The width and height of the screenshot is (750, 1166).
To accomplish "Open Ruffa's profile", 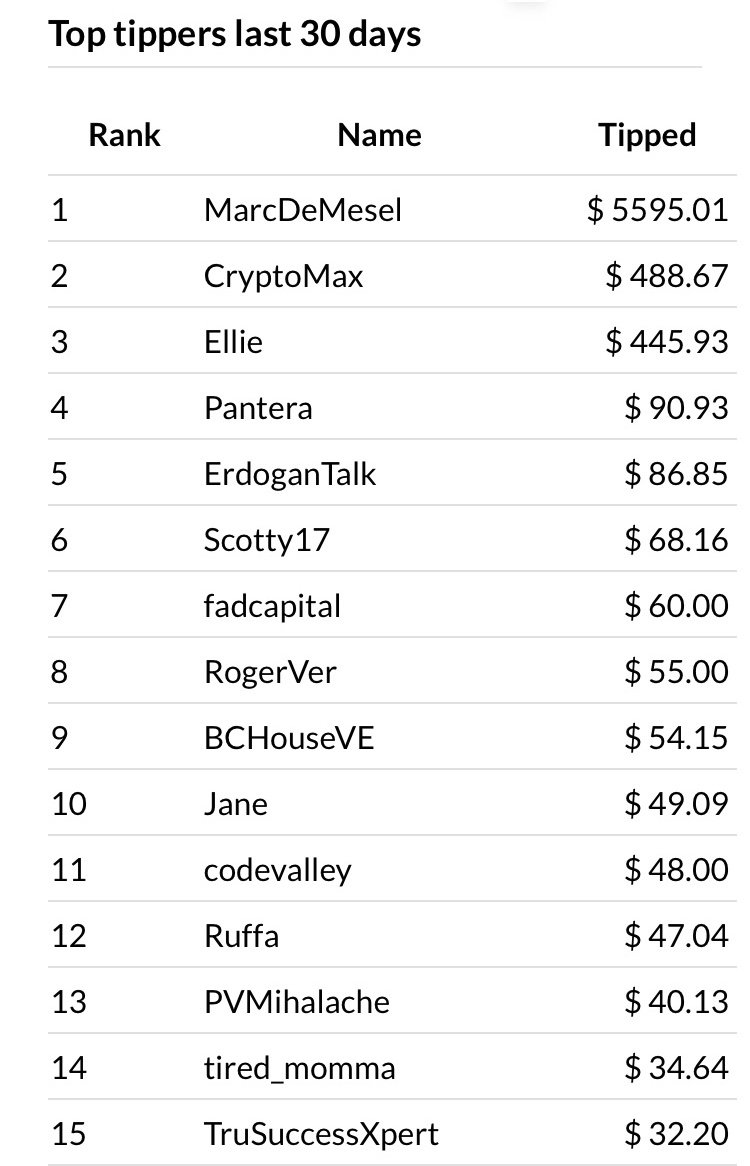I will pos(242,935).
